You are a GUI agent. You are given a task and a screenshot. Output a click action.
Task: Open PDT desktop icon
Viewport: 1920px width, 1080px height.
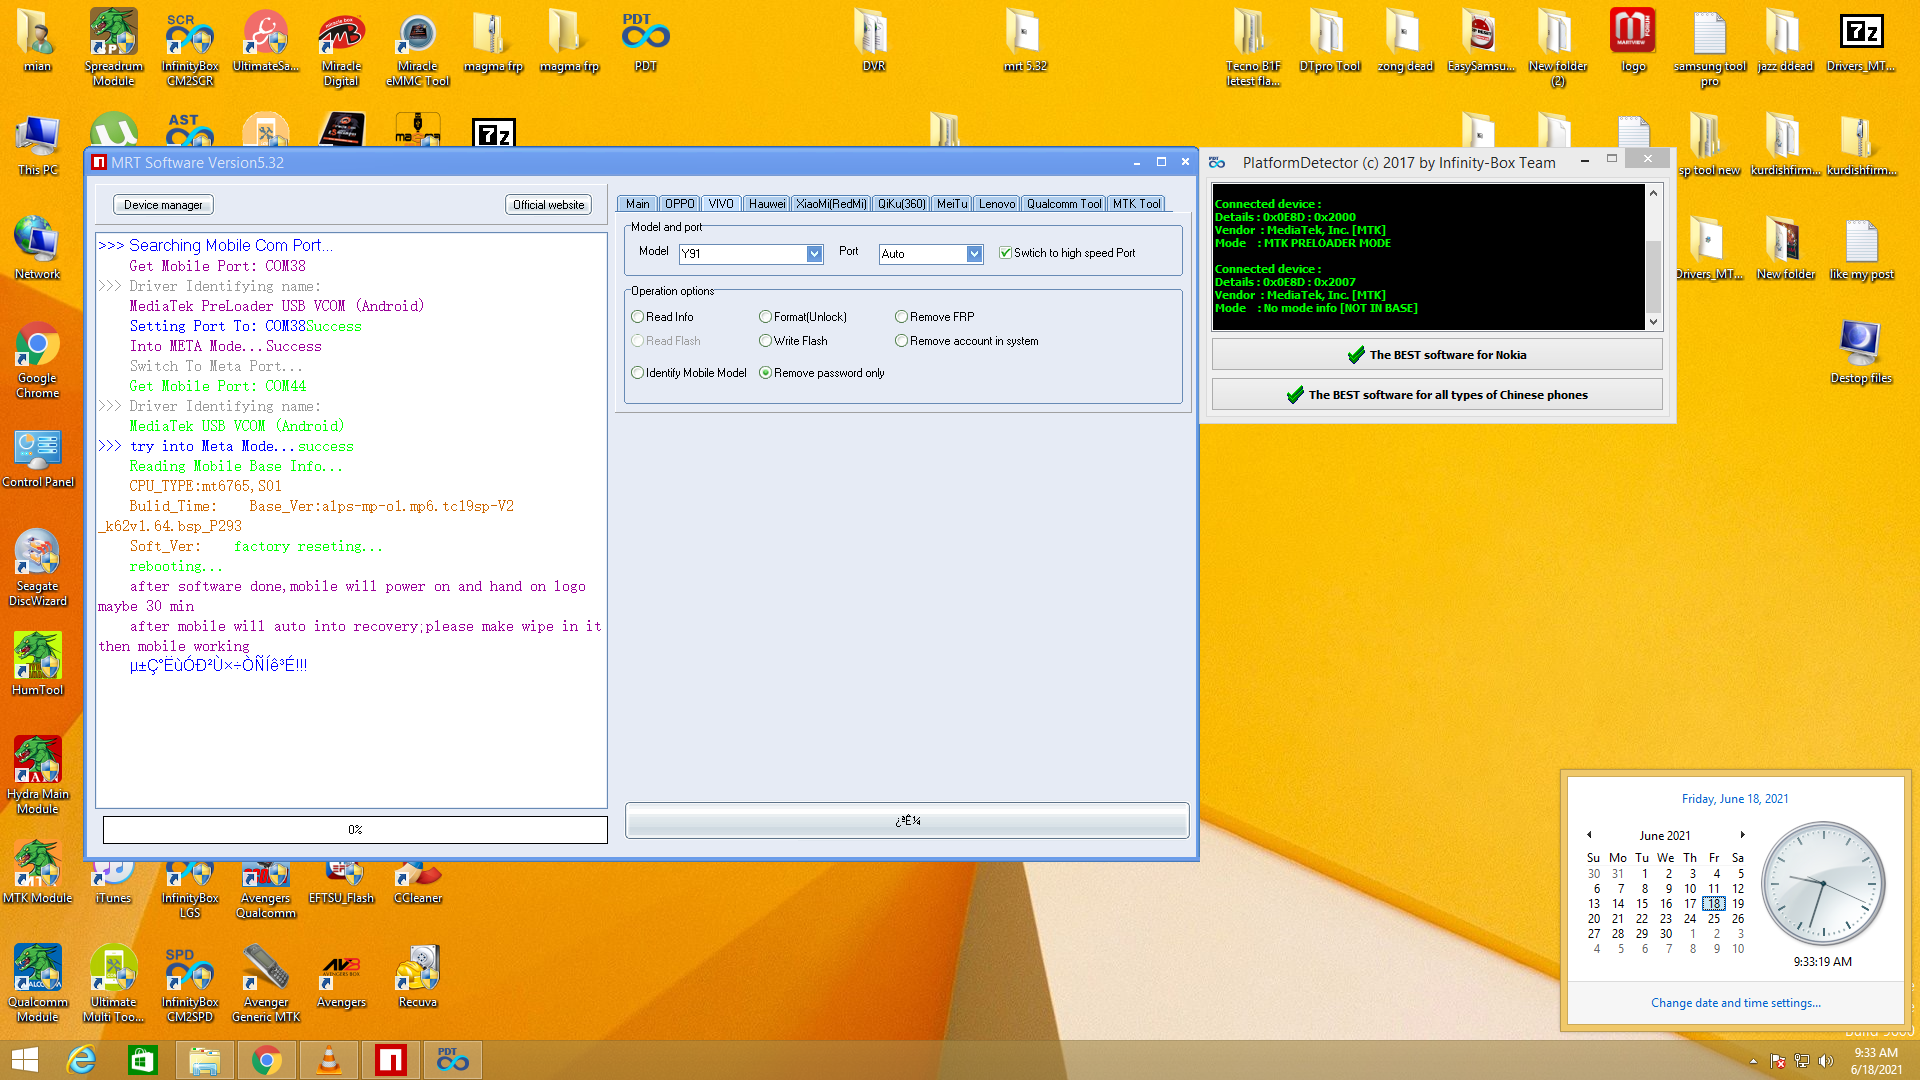(646, 40)
